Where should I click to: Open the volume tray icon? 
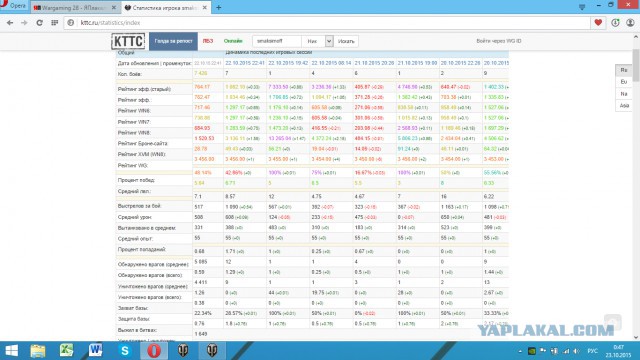[x=576, y=351]
